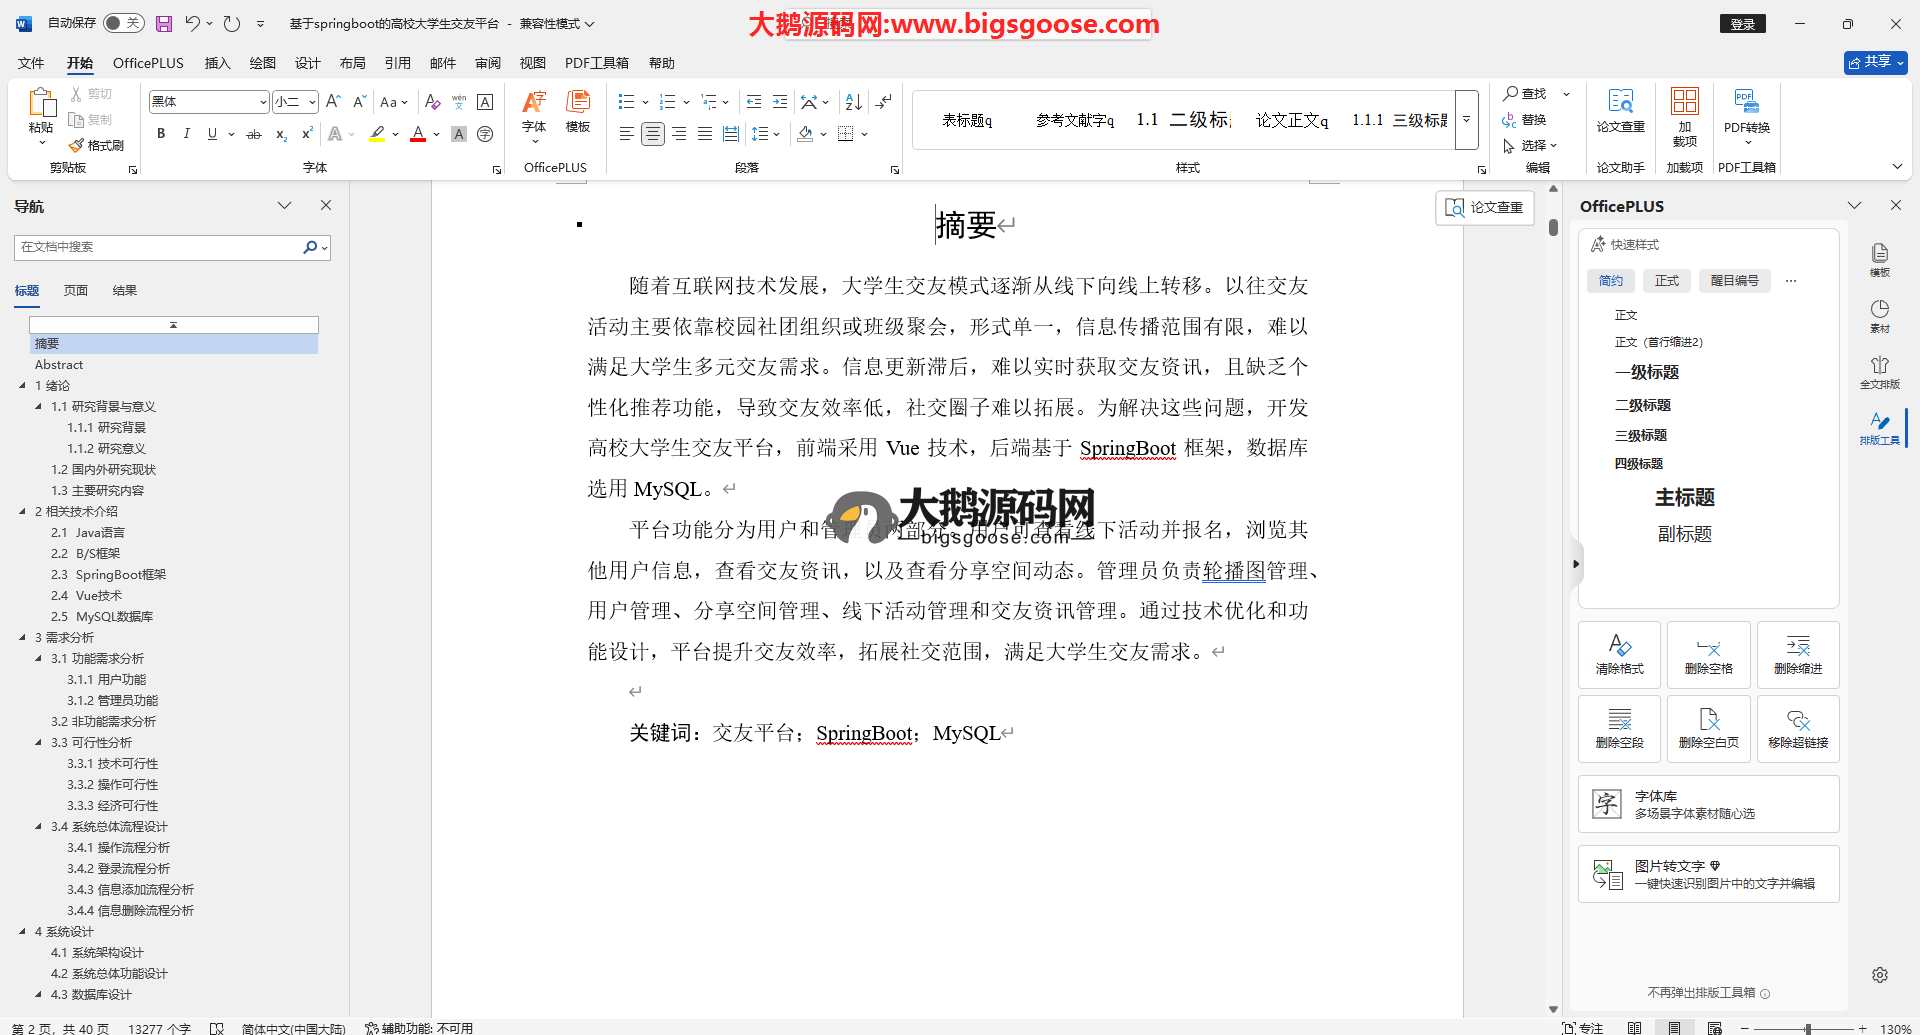Toggle the AutoSave (自动保存) switch
This screenshot has width=1920, height=1035.
pos(123,23)
